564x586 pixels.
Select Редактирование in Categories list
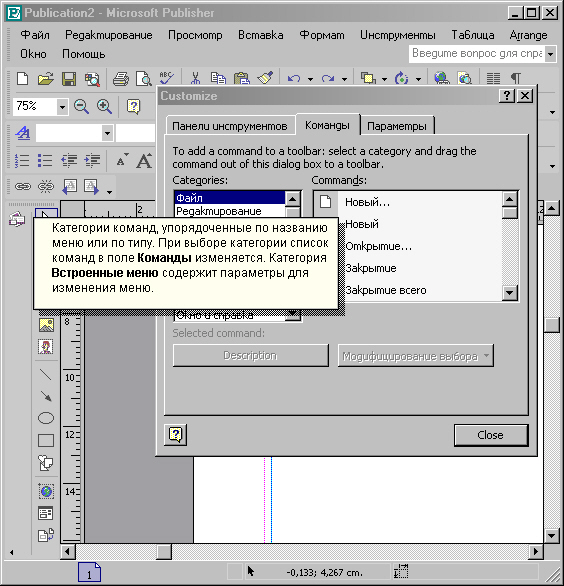(x=229, y=211)
